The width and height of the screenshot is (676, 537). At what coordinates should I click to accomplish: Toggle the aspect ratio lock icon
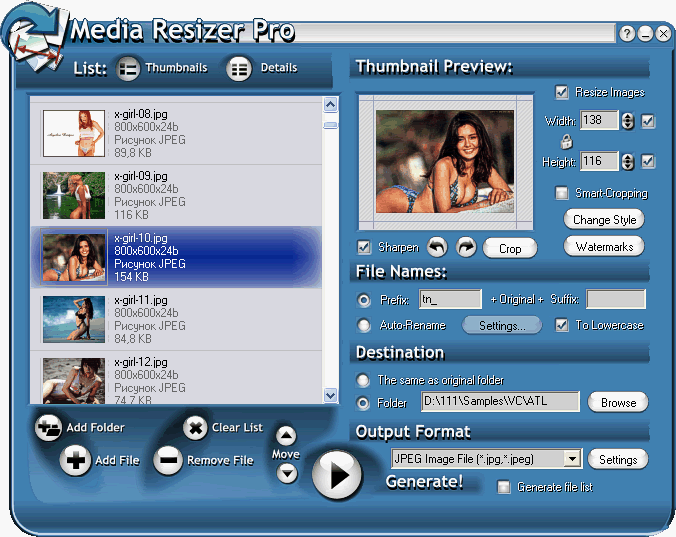(566, 141)
